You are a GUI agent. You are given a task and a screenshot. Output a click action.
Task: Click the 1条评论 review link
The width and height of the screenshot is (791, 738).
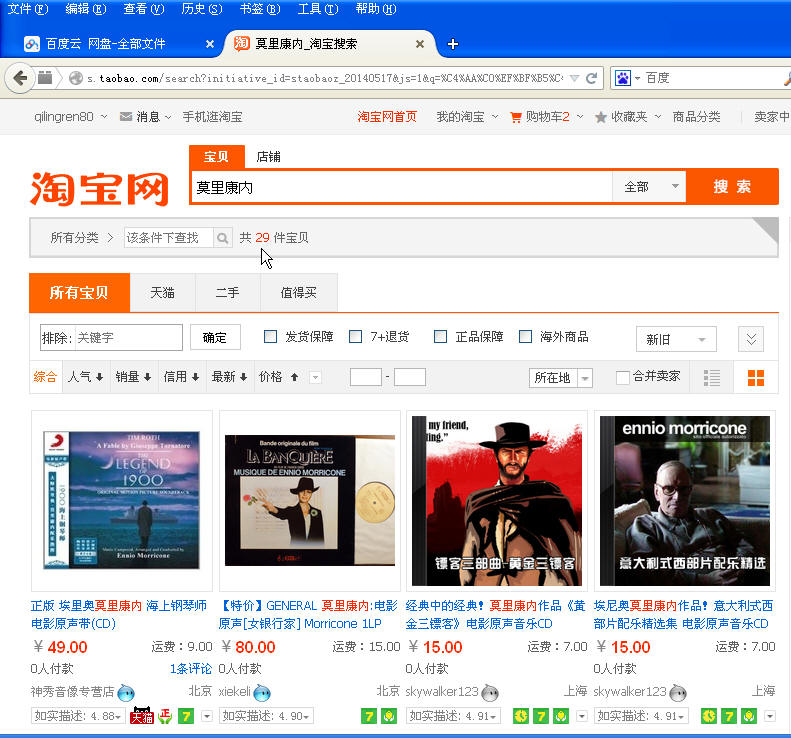(191, 669)
